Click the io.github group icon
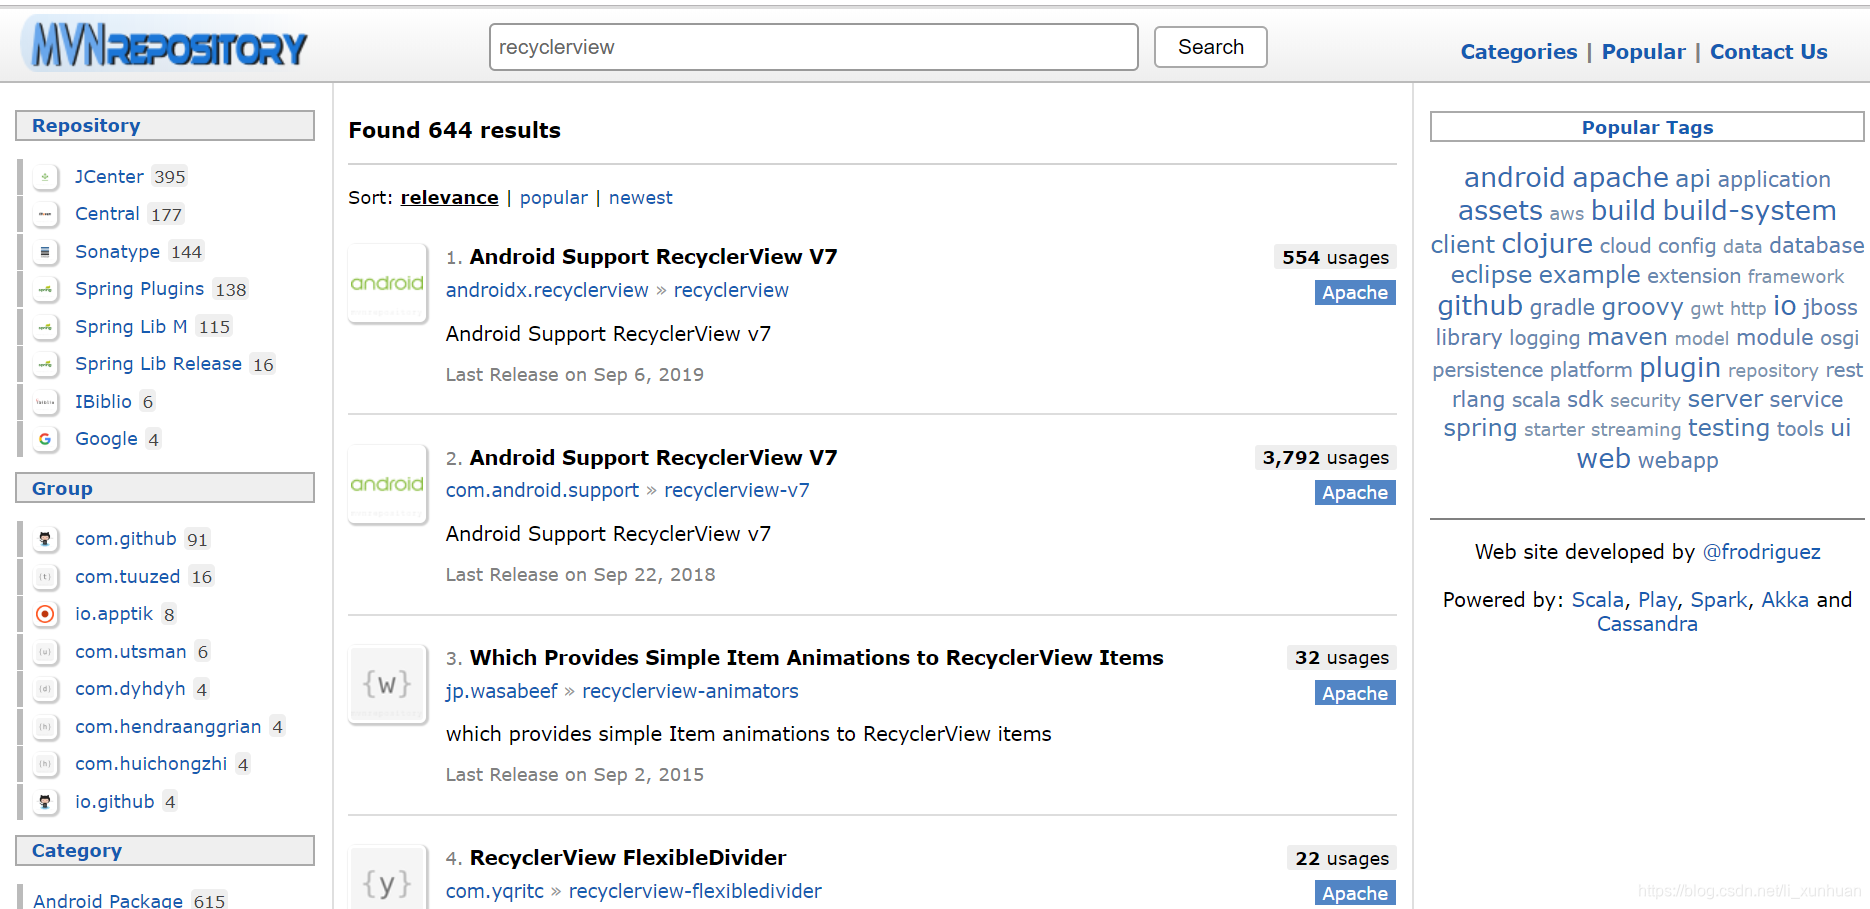 tap(45, 802)
